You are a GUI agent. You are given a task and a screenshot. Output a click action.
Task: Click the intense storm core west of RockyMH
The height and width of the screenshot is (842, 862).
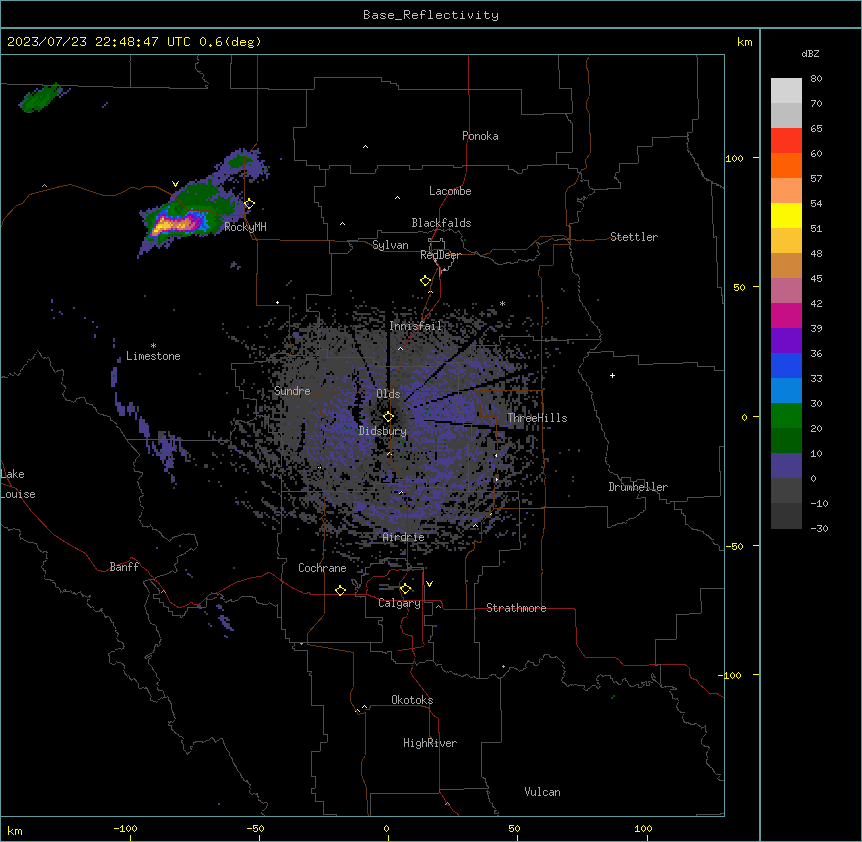pos(177,224)
